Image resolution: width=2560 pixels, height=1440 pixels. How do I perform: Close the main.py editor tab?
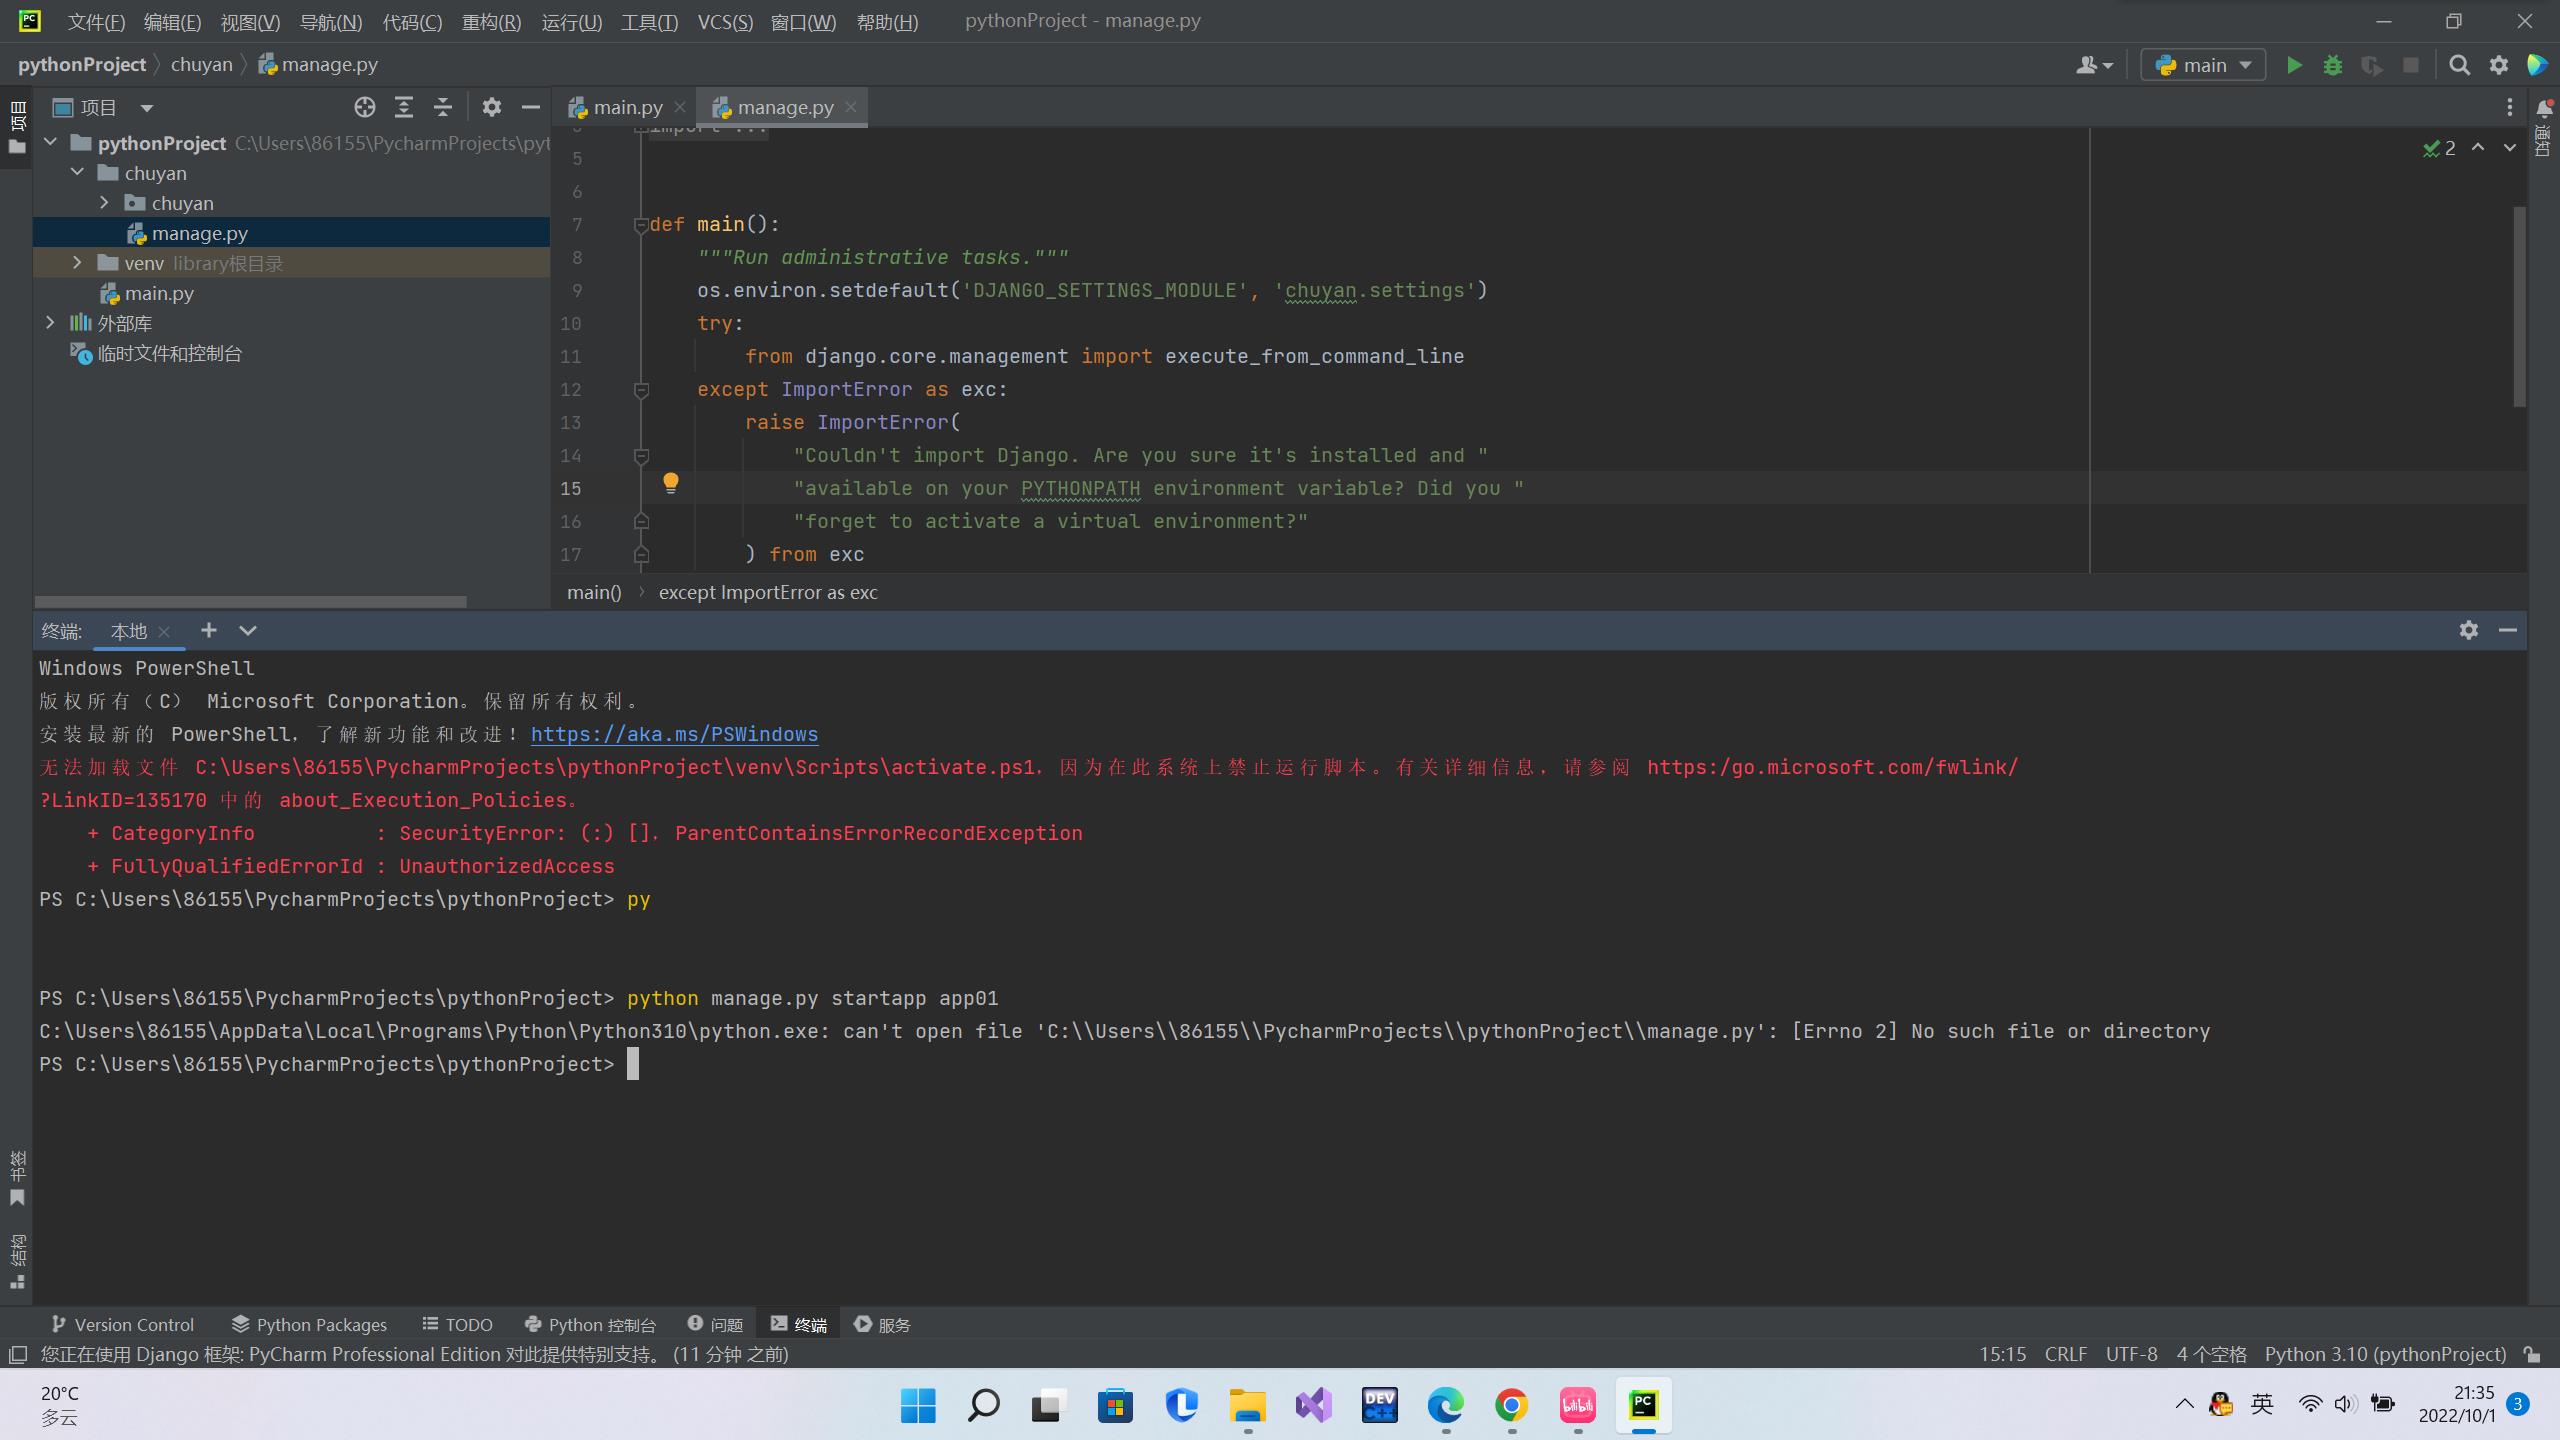pyautogui.click(x=680, y=107)
